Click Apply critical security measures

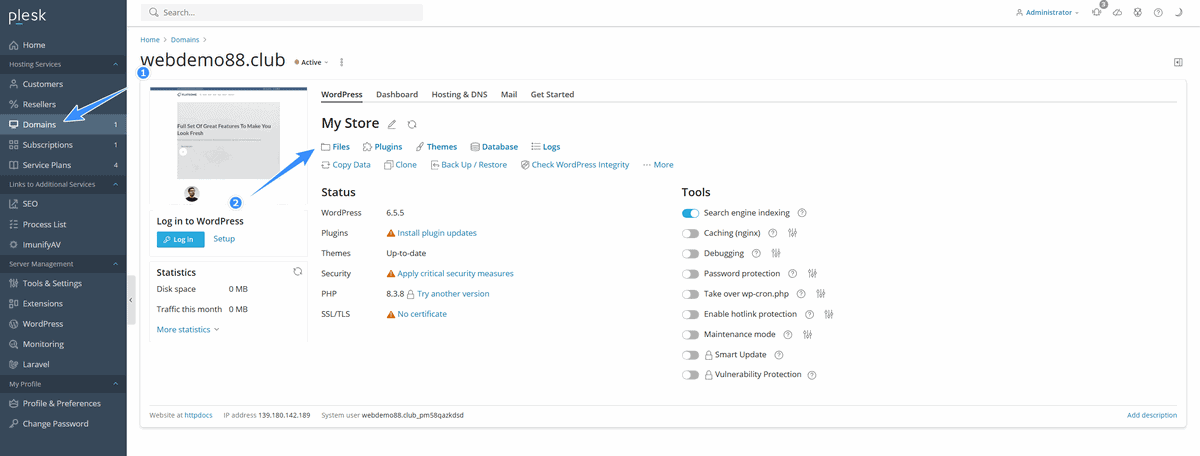coord(455,273)
